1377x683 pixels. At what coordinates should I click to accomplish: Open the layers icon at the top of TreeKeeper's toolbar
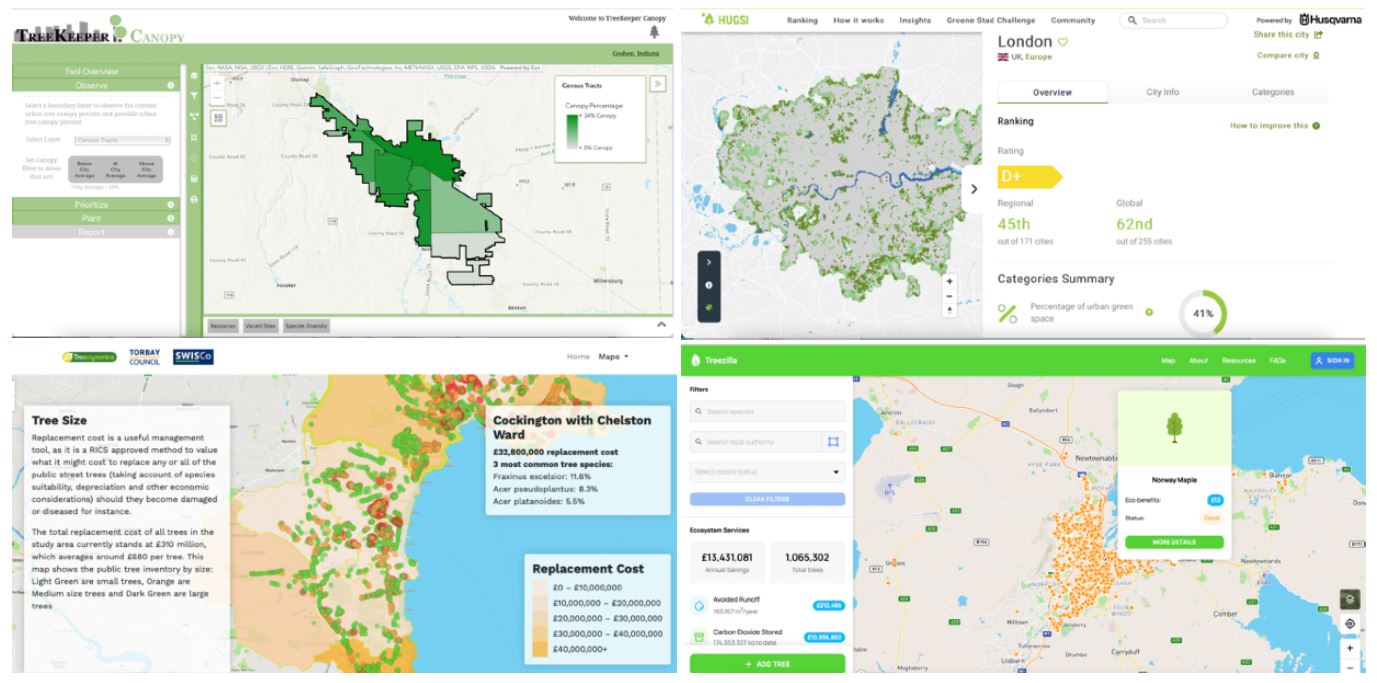coord(193,75)
